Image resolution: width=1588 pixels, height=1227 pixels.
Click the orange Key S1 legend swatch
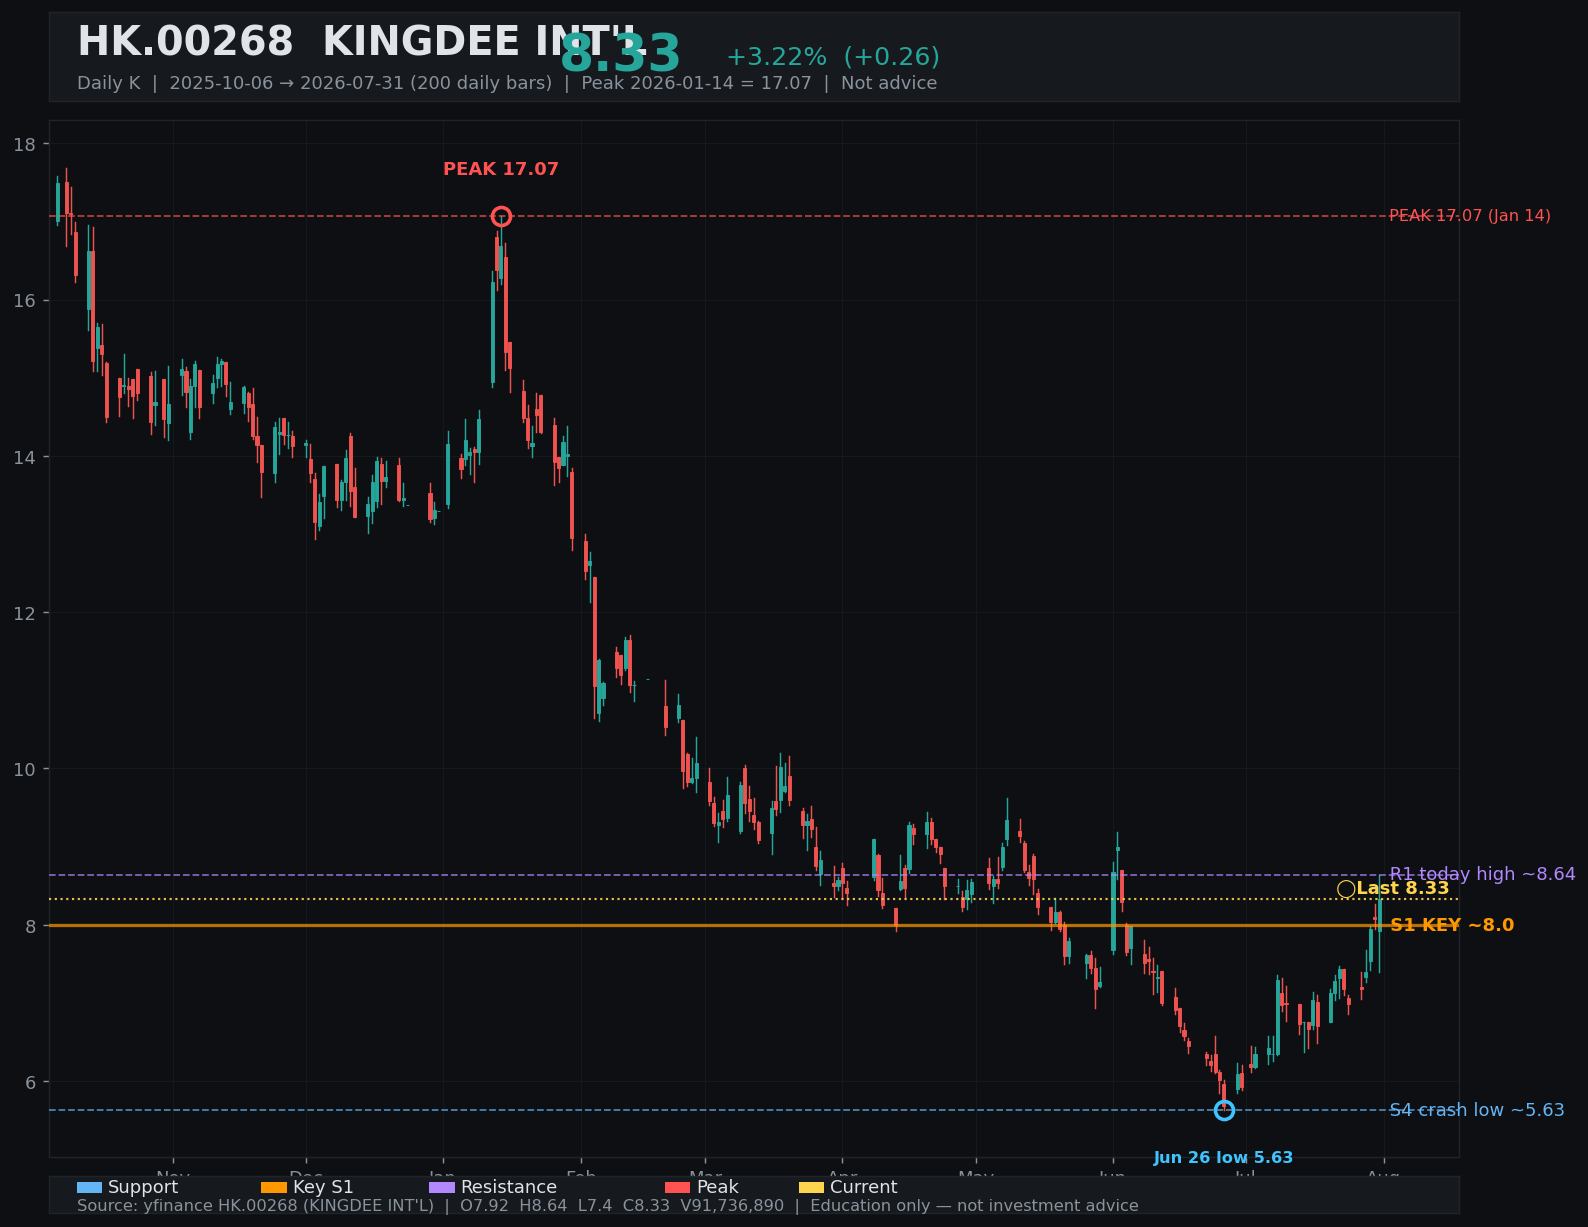pos(274,1187)
